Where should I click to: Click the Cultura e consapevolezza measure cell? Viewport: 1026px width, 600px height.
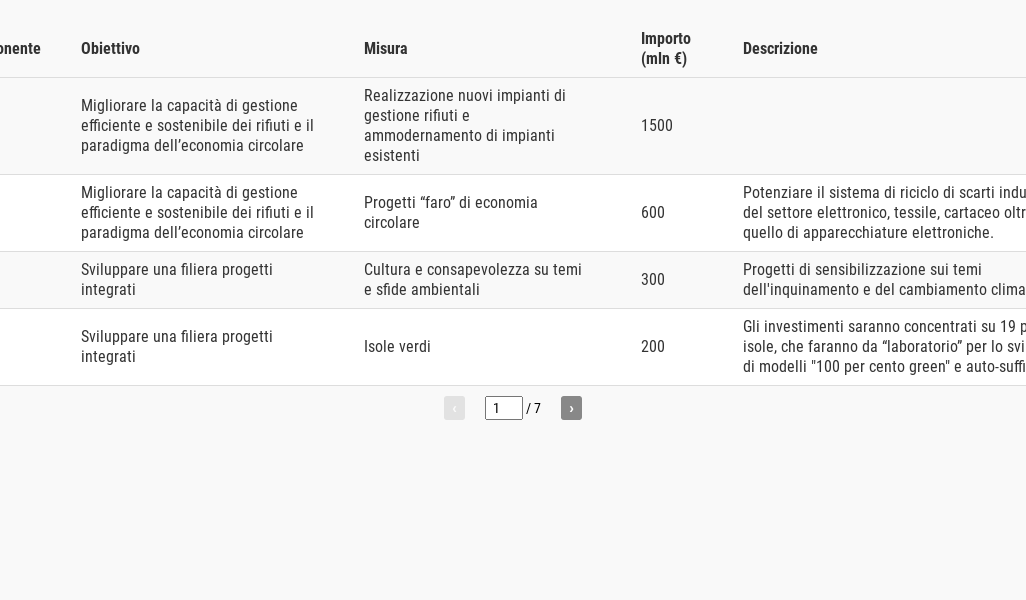(472, 280)
